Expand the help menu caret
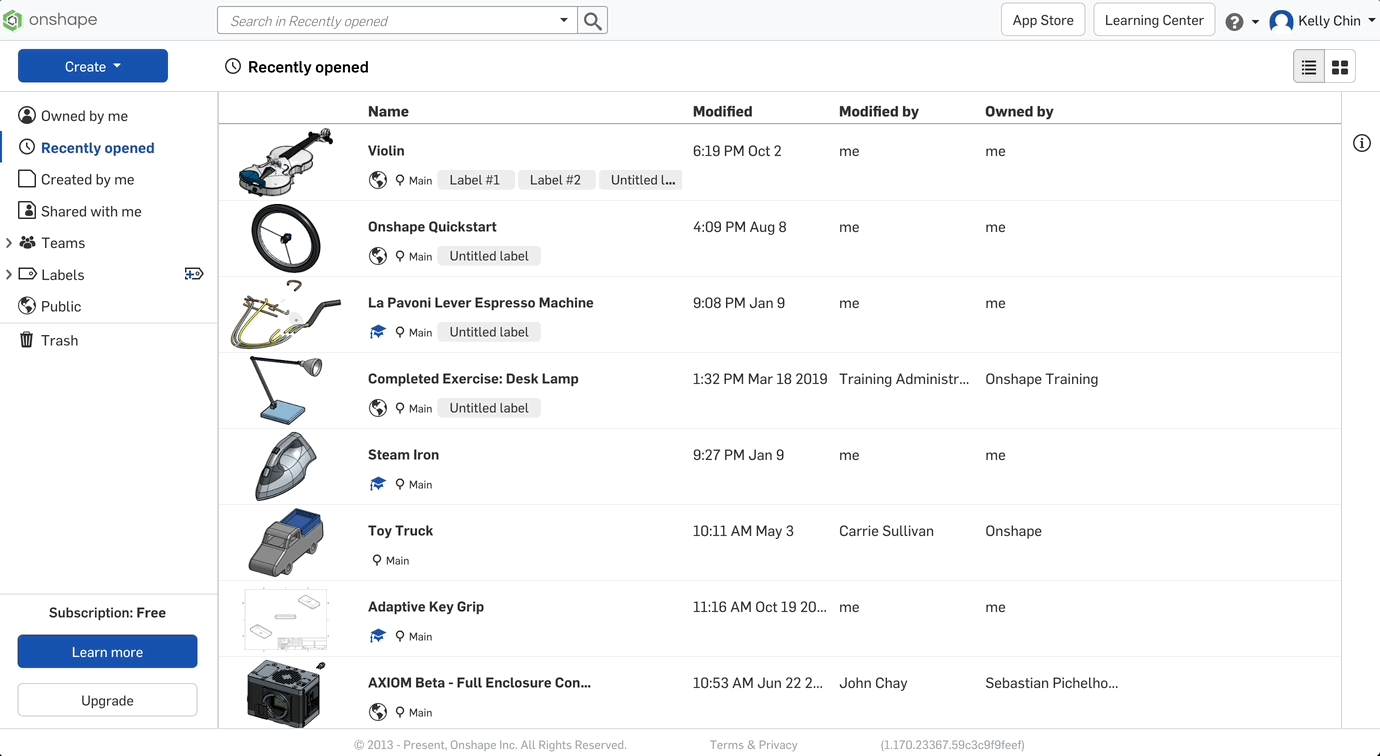Viewport: 1380px width, 756px height. tap(1255, 22)
